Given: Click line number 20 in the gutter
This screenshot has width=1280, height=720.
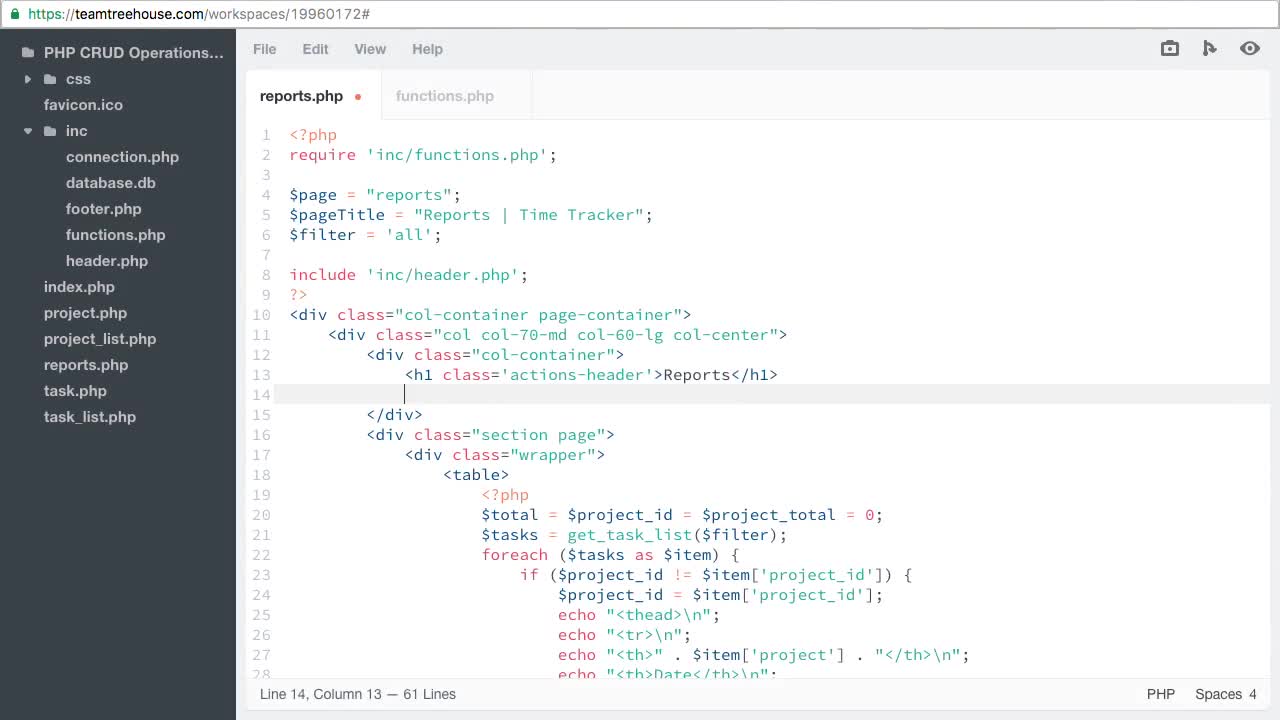Looking at the screenshot, I should (x=262, y=515).
